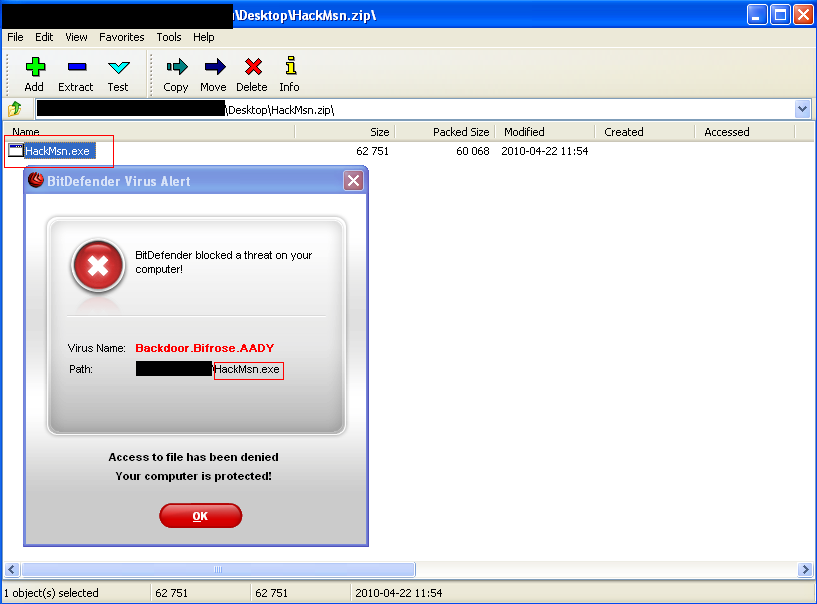Click the scroll left arrow
The width and height of the screenshot is (817, 604).
pyautogui.click(x=12, y=570)
